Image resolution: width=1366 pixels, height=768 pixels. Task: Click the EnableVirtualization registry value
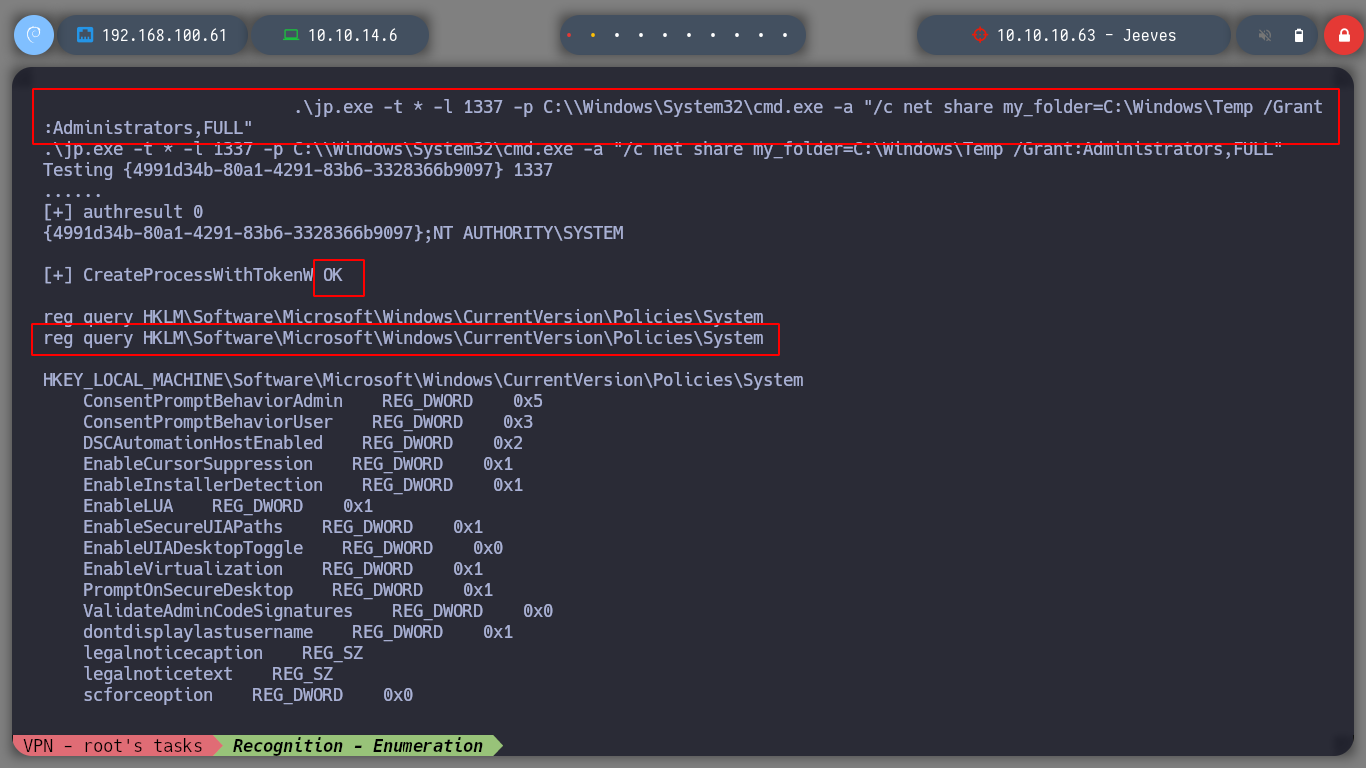point(283,569)
